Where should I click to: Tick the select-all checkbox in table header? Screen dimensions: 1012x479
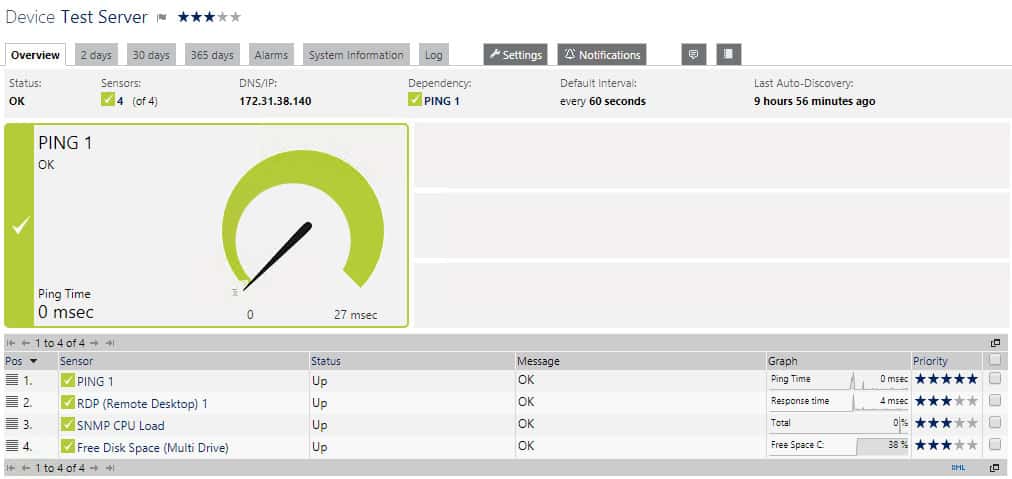(x=995, y=360)
